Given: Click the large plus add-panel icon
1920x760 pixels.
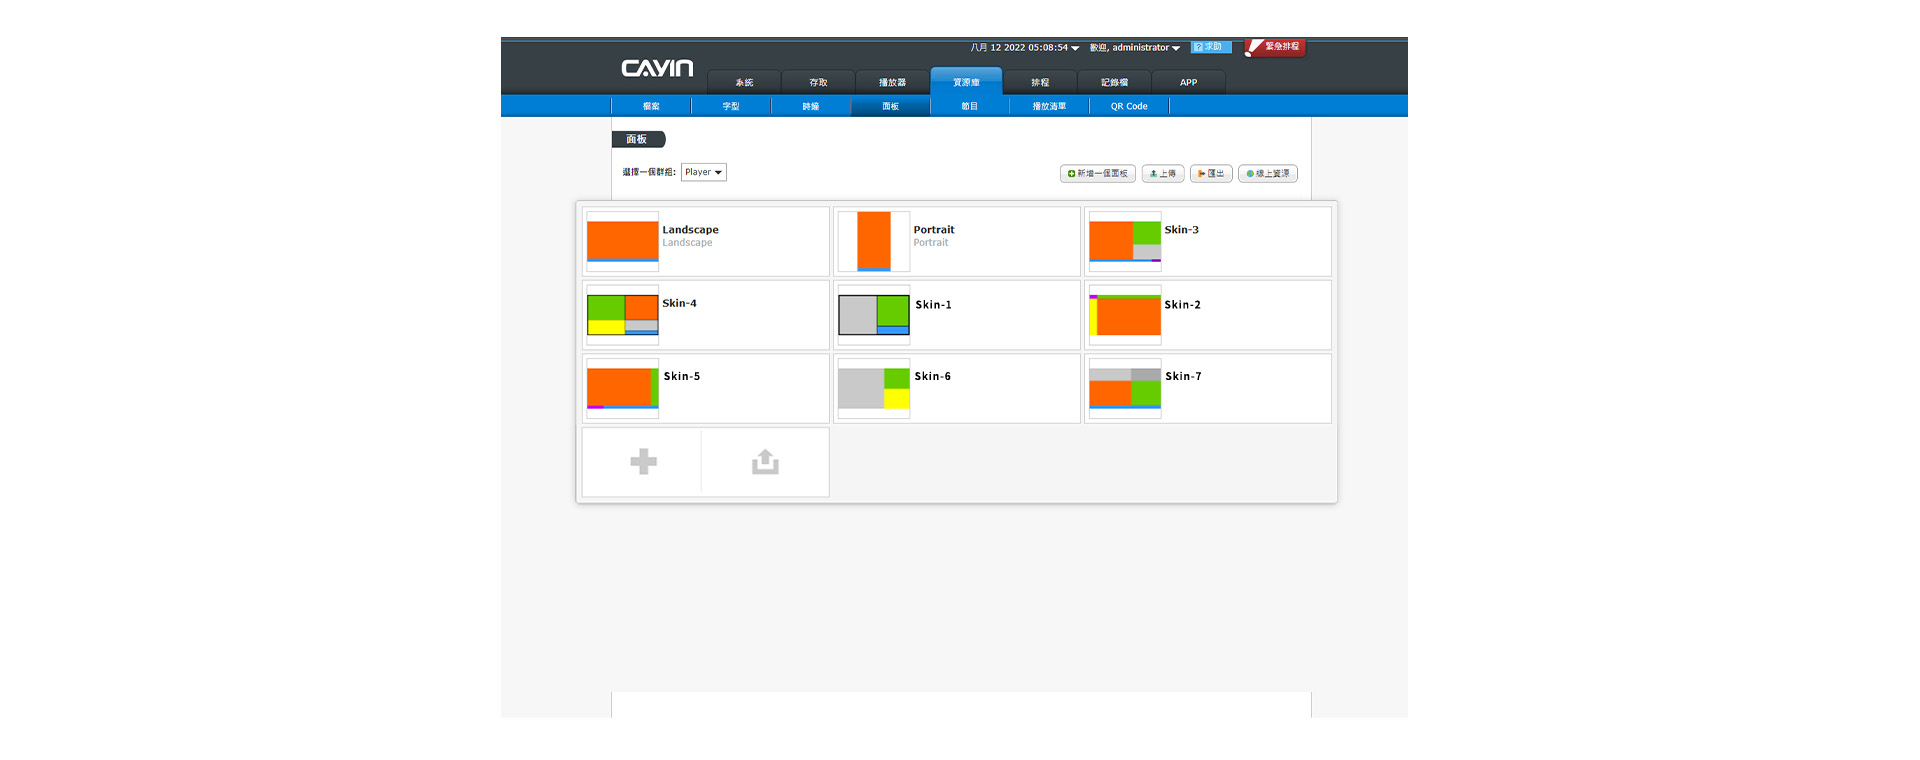Looking at the screenshot, I should point(643,461).
